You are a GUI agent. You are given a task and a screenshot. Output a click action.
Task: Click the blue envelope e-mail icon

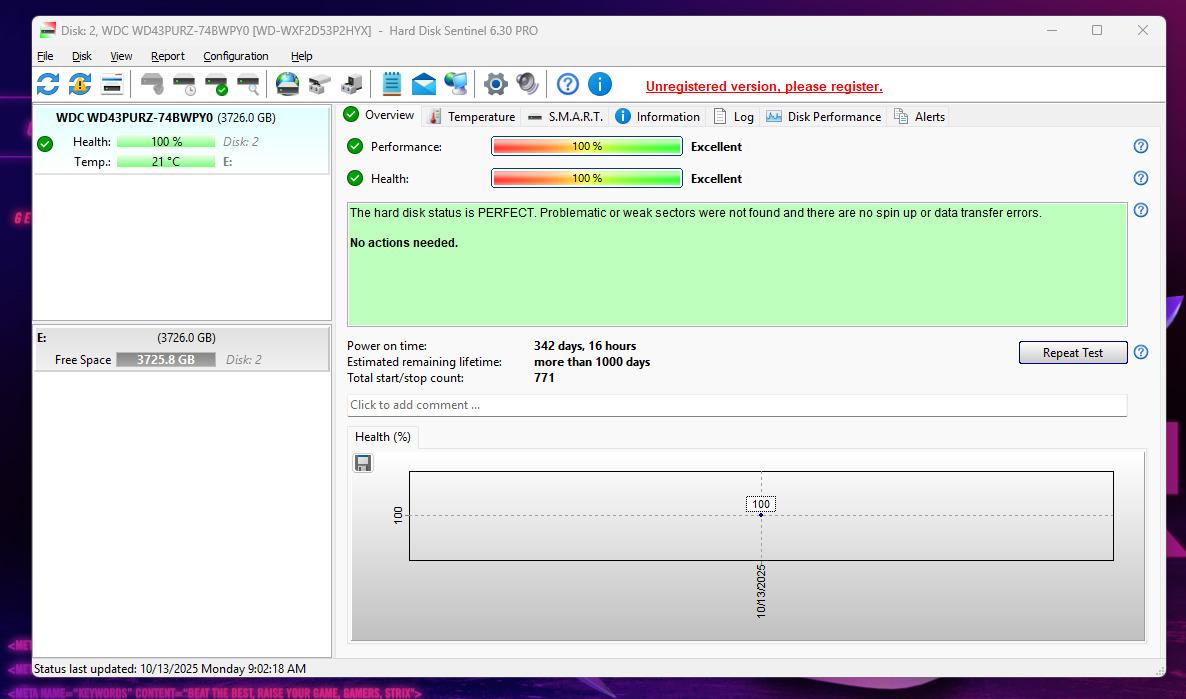(x=424, y=84)
